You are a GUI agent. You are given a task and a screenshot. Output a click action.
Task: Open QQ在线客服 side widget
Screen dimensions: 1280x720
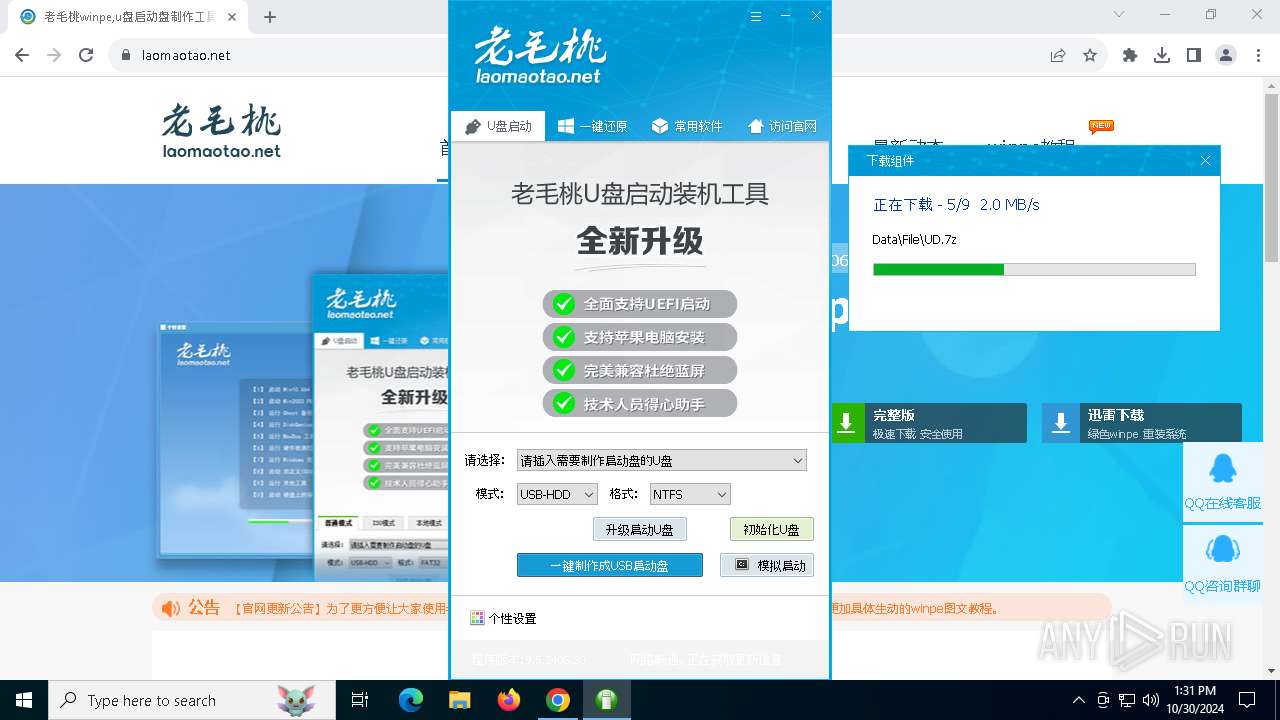(x=1222, y=482)
